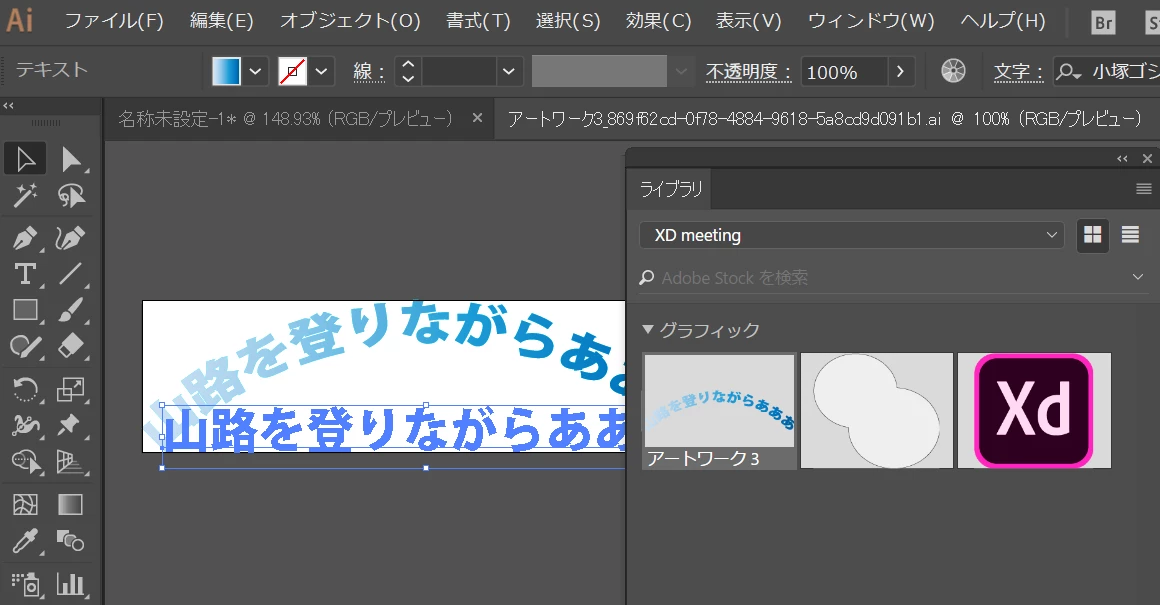Open the 選択(S) menu
The image size is (1160, 605).
(567, 21)
